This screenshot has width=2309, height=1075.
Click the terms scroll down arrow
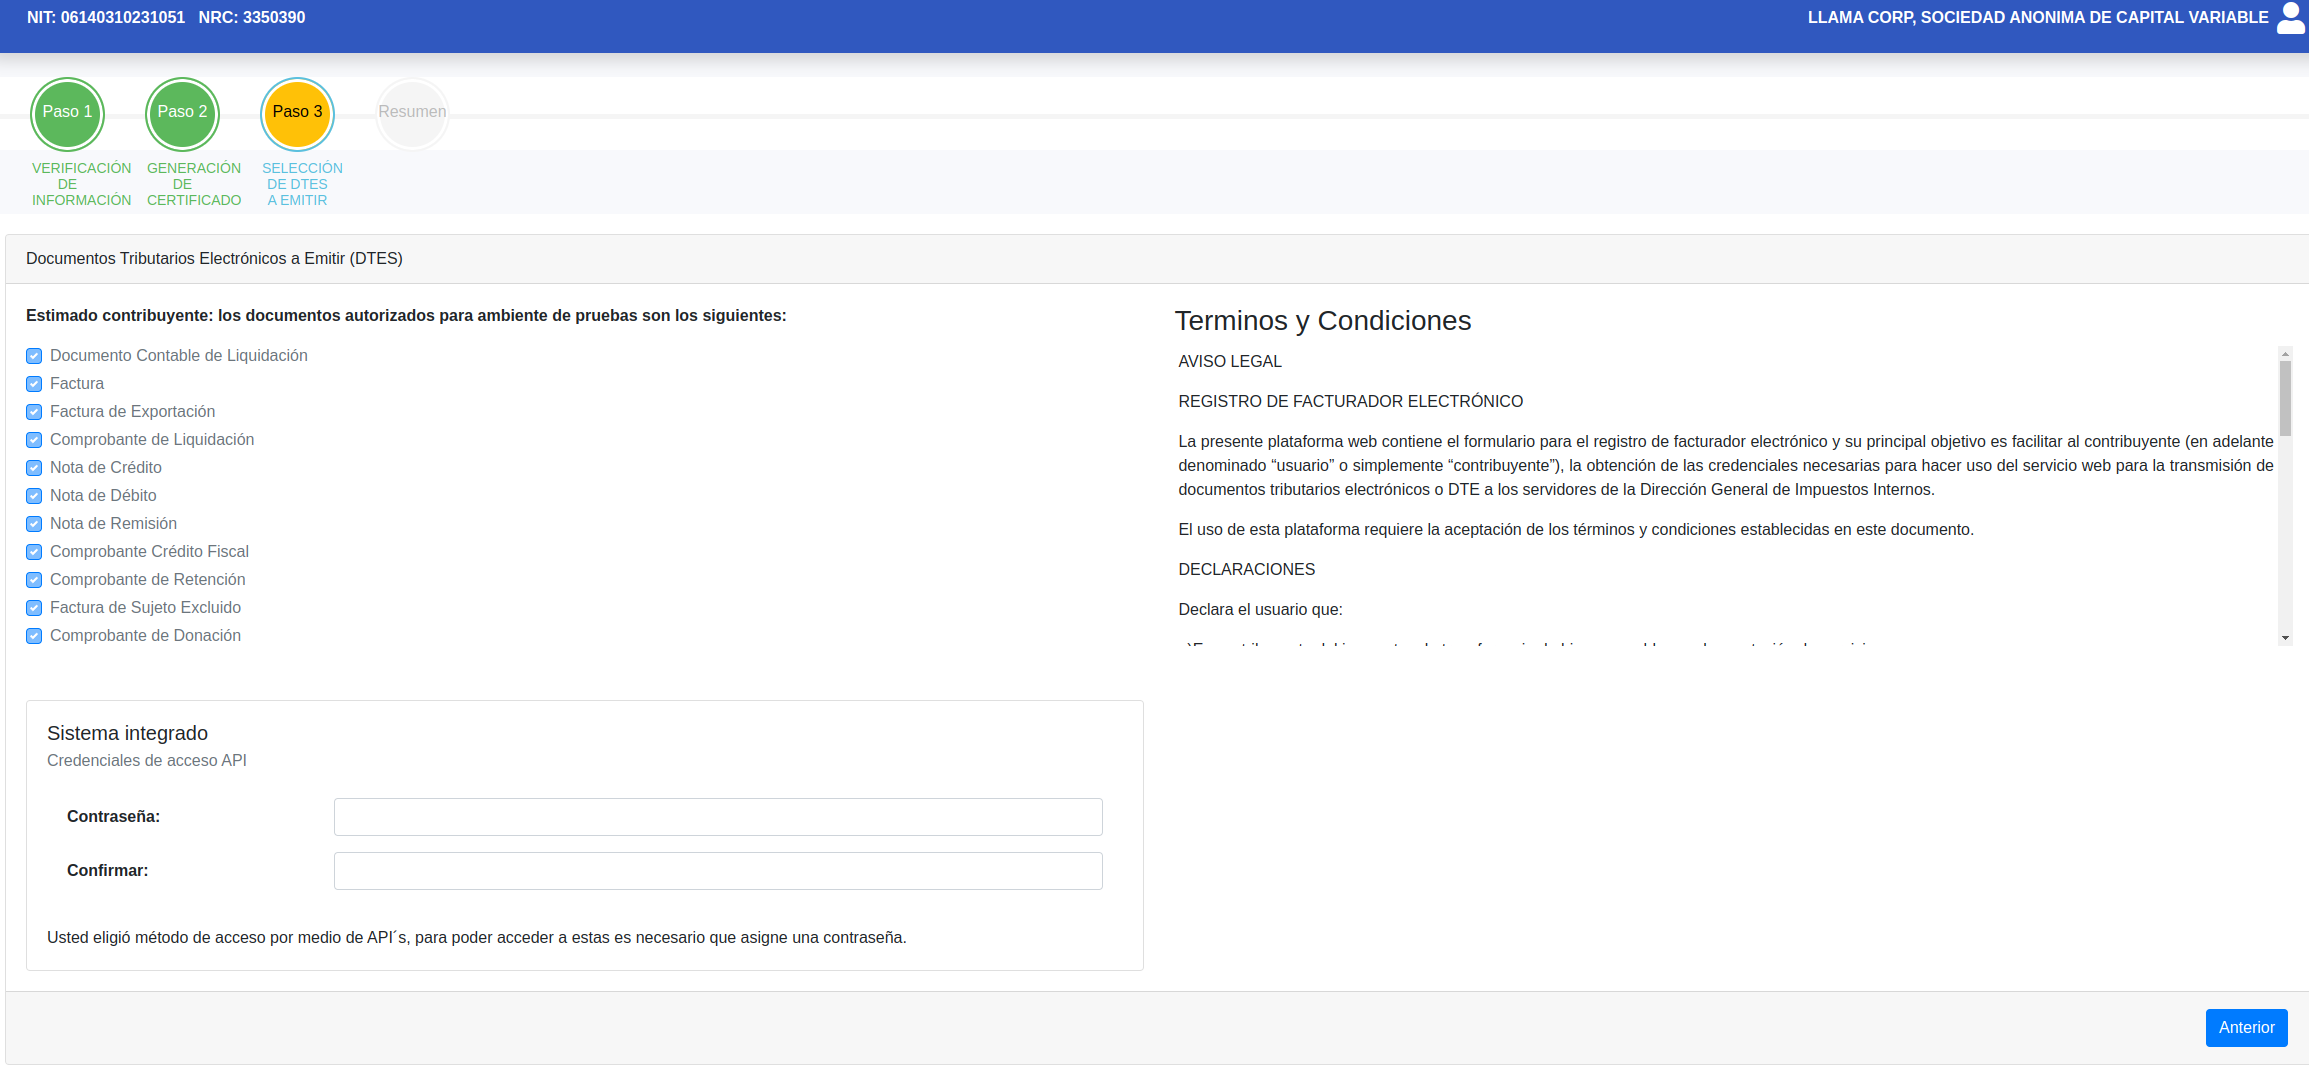(x=2285, y=638)
